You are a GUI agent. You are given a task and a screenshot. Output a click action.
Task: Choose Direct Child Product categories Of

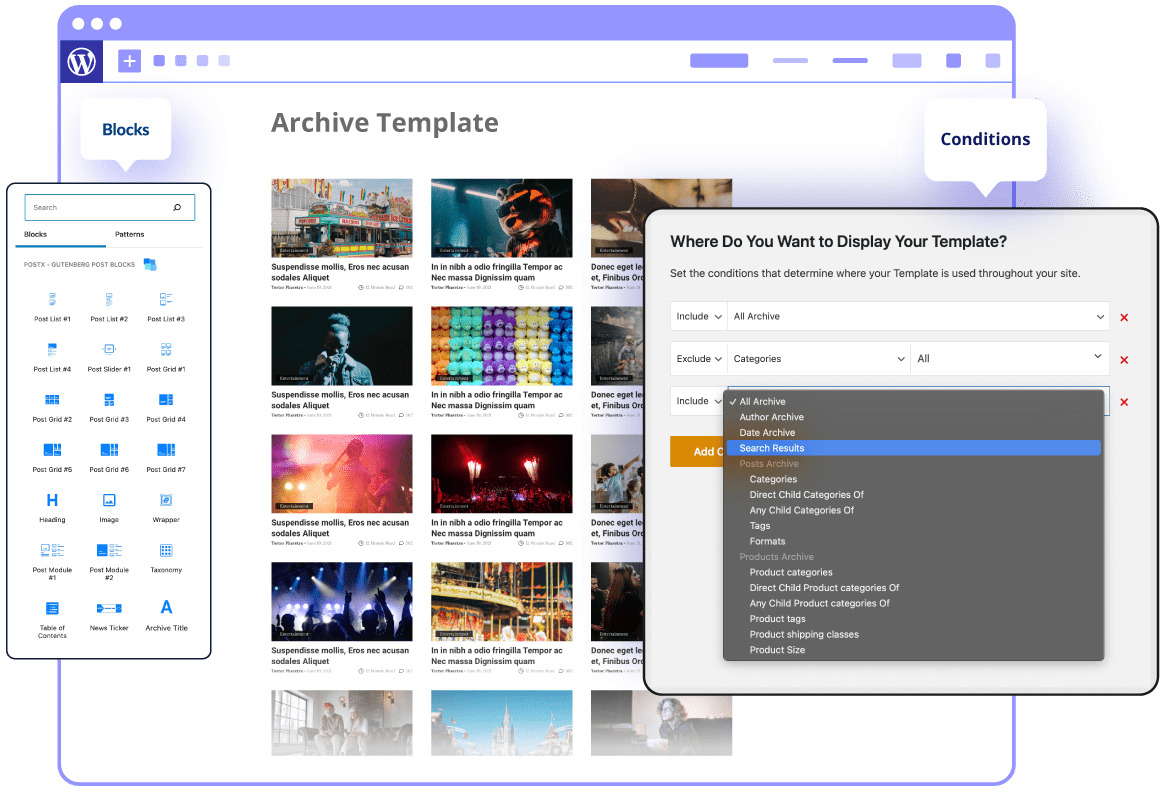913,588
